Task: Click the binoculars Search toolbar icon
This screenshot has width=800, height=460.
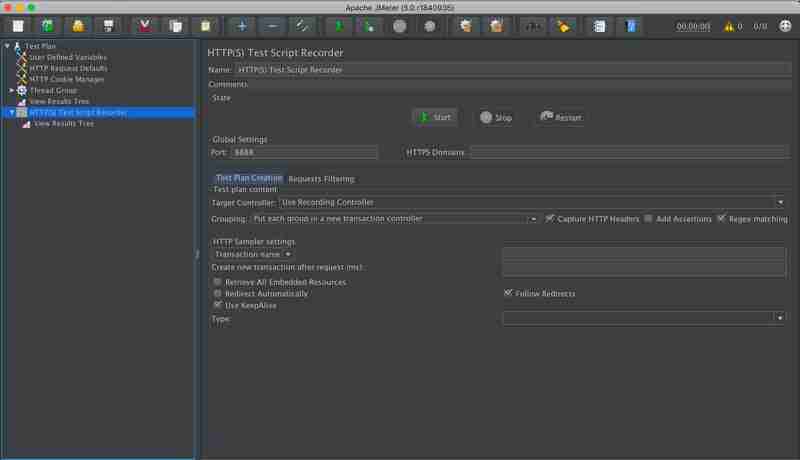Action: point(534,26)
